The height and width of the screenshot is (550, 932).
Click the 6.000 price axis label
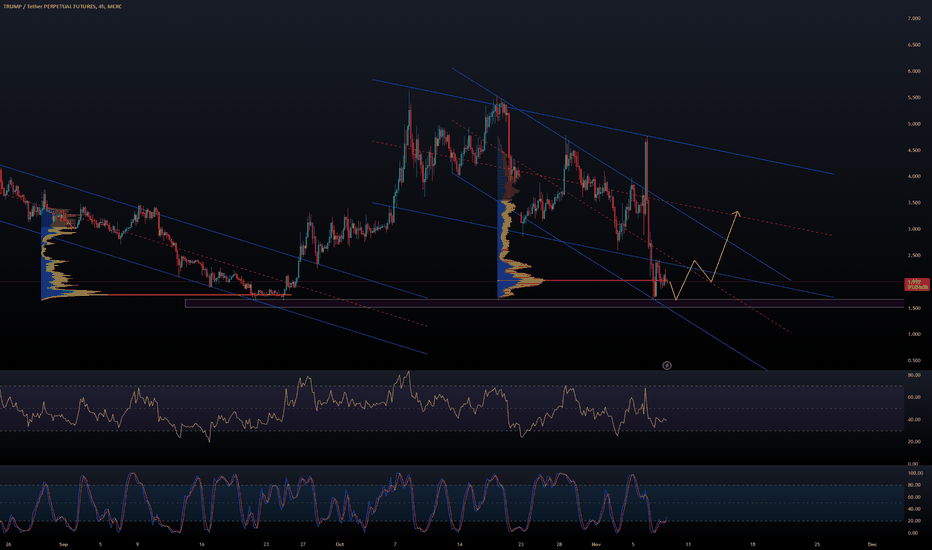[914, 71]
